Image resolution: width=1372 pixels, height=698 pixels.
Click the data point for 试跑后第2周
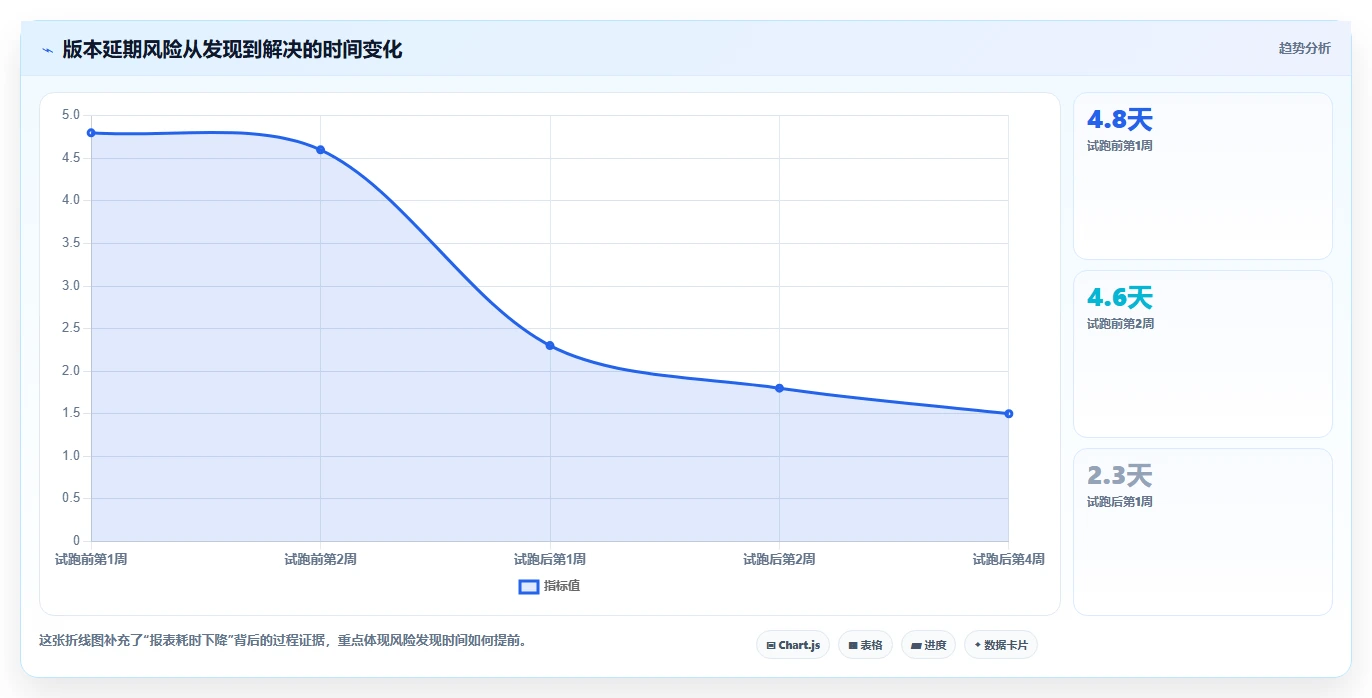pos(779,388)
